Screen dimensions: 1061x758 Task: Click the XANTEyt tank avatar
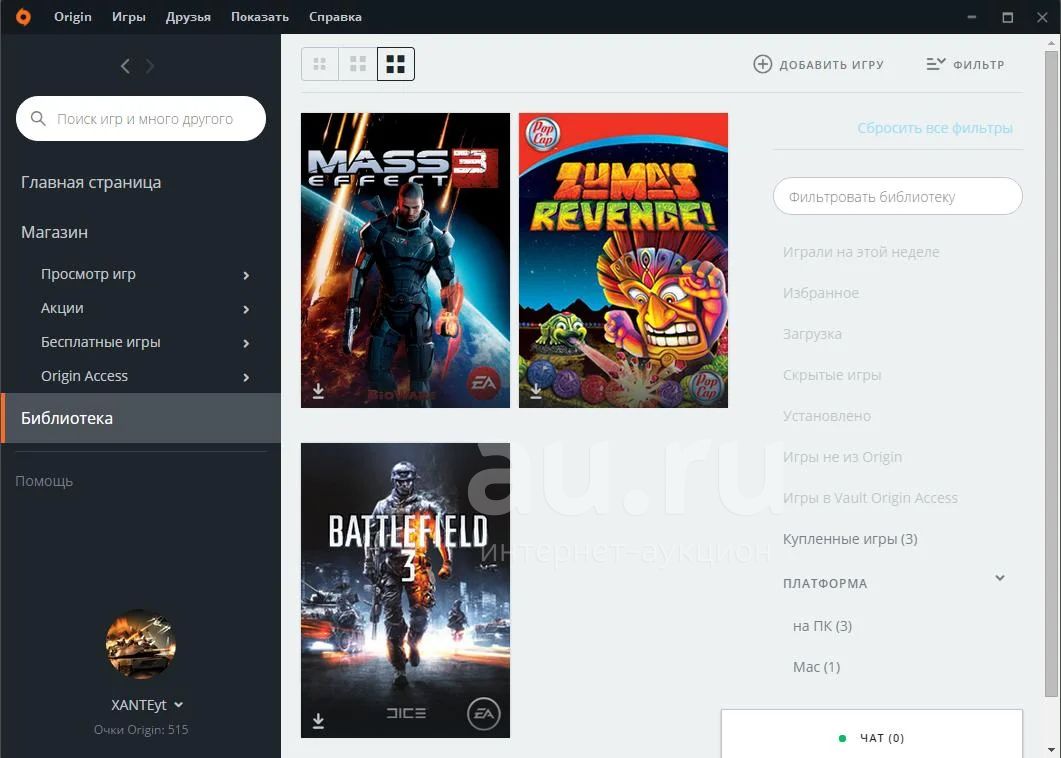141,644
